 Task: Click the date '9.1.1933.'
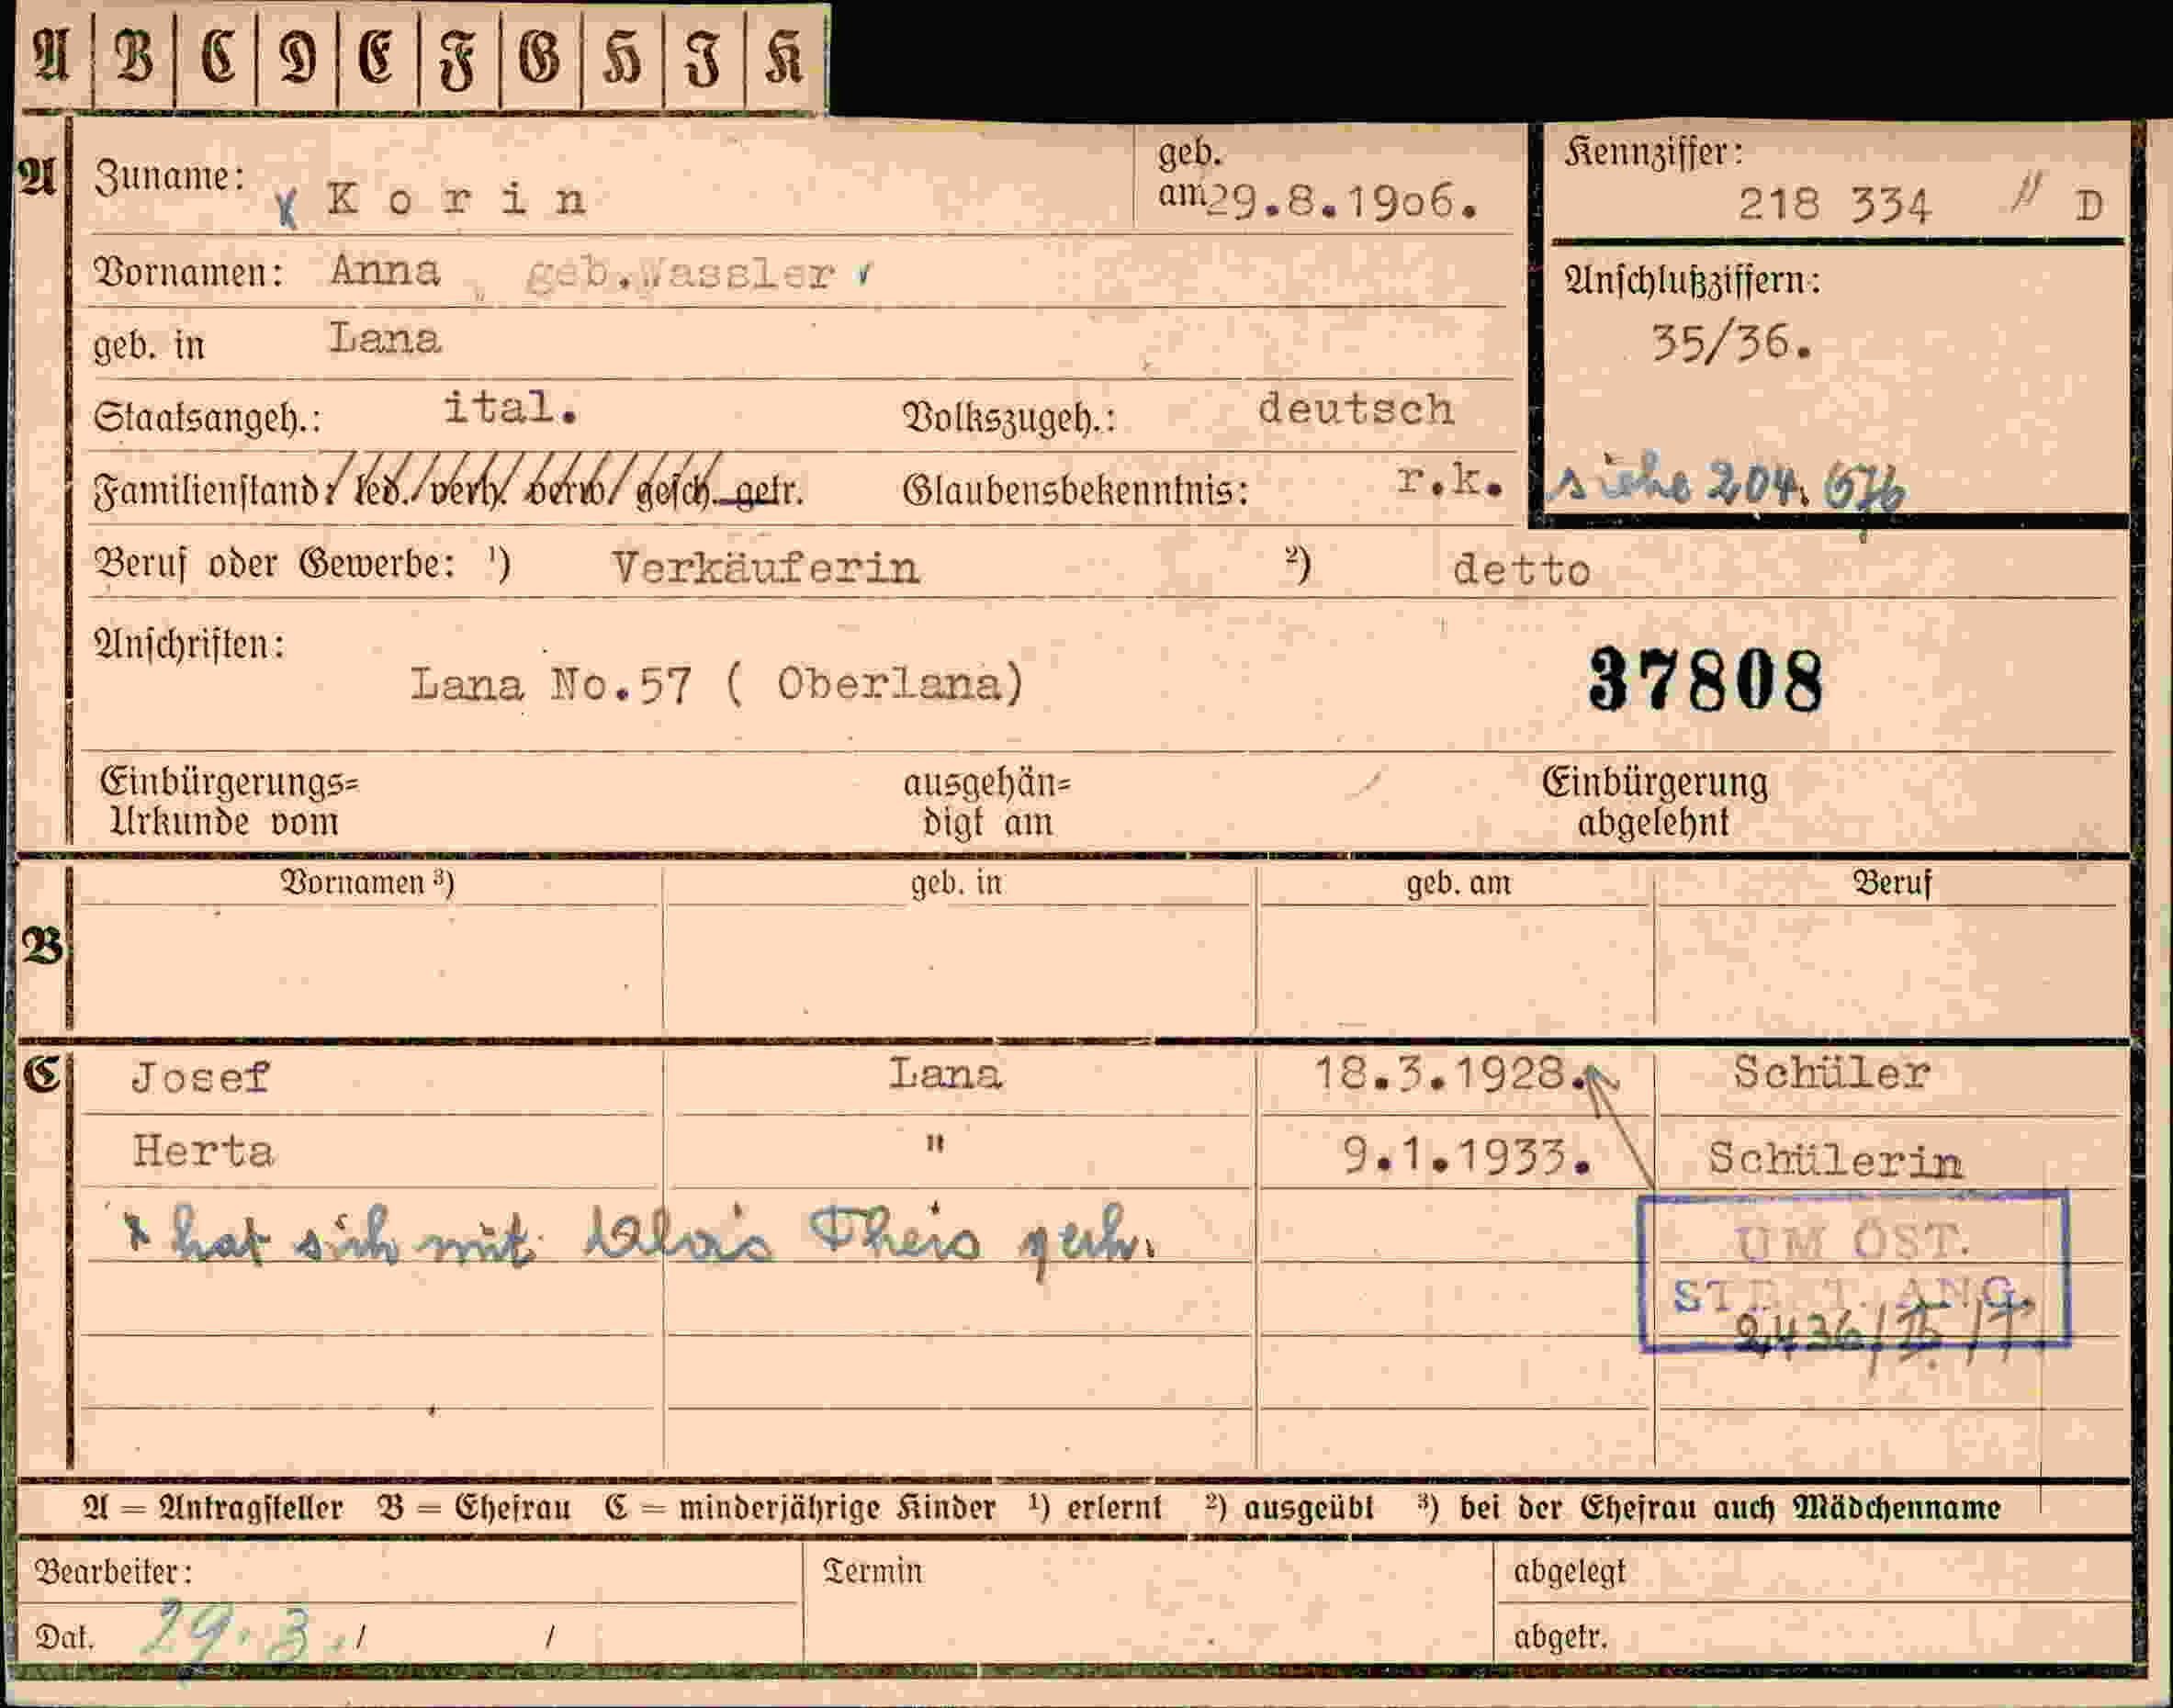click(1466, 1158)
